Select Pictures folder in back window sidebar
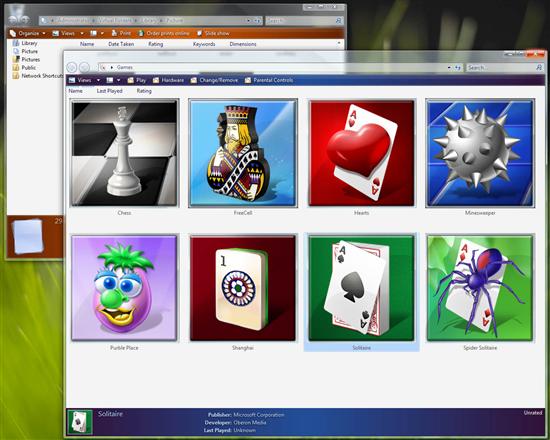Screen dimensions: 550x440 pyautogui.click(x=26, y=59)
